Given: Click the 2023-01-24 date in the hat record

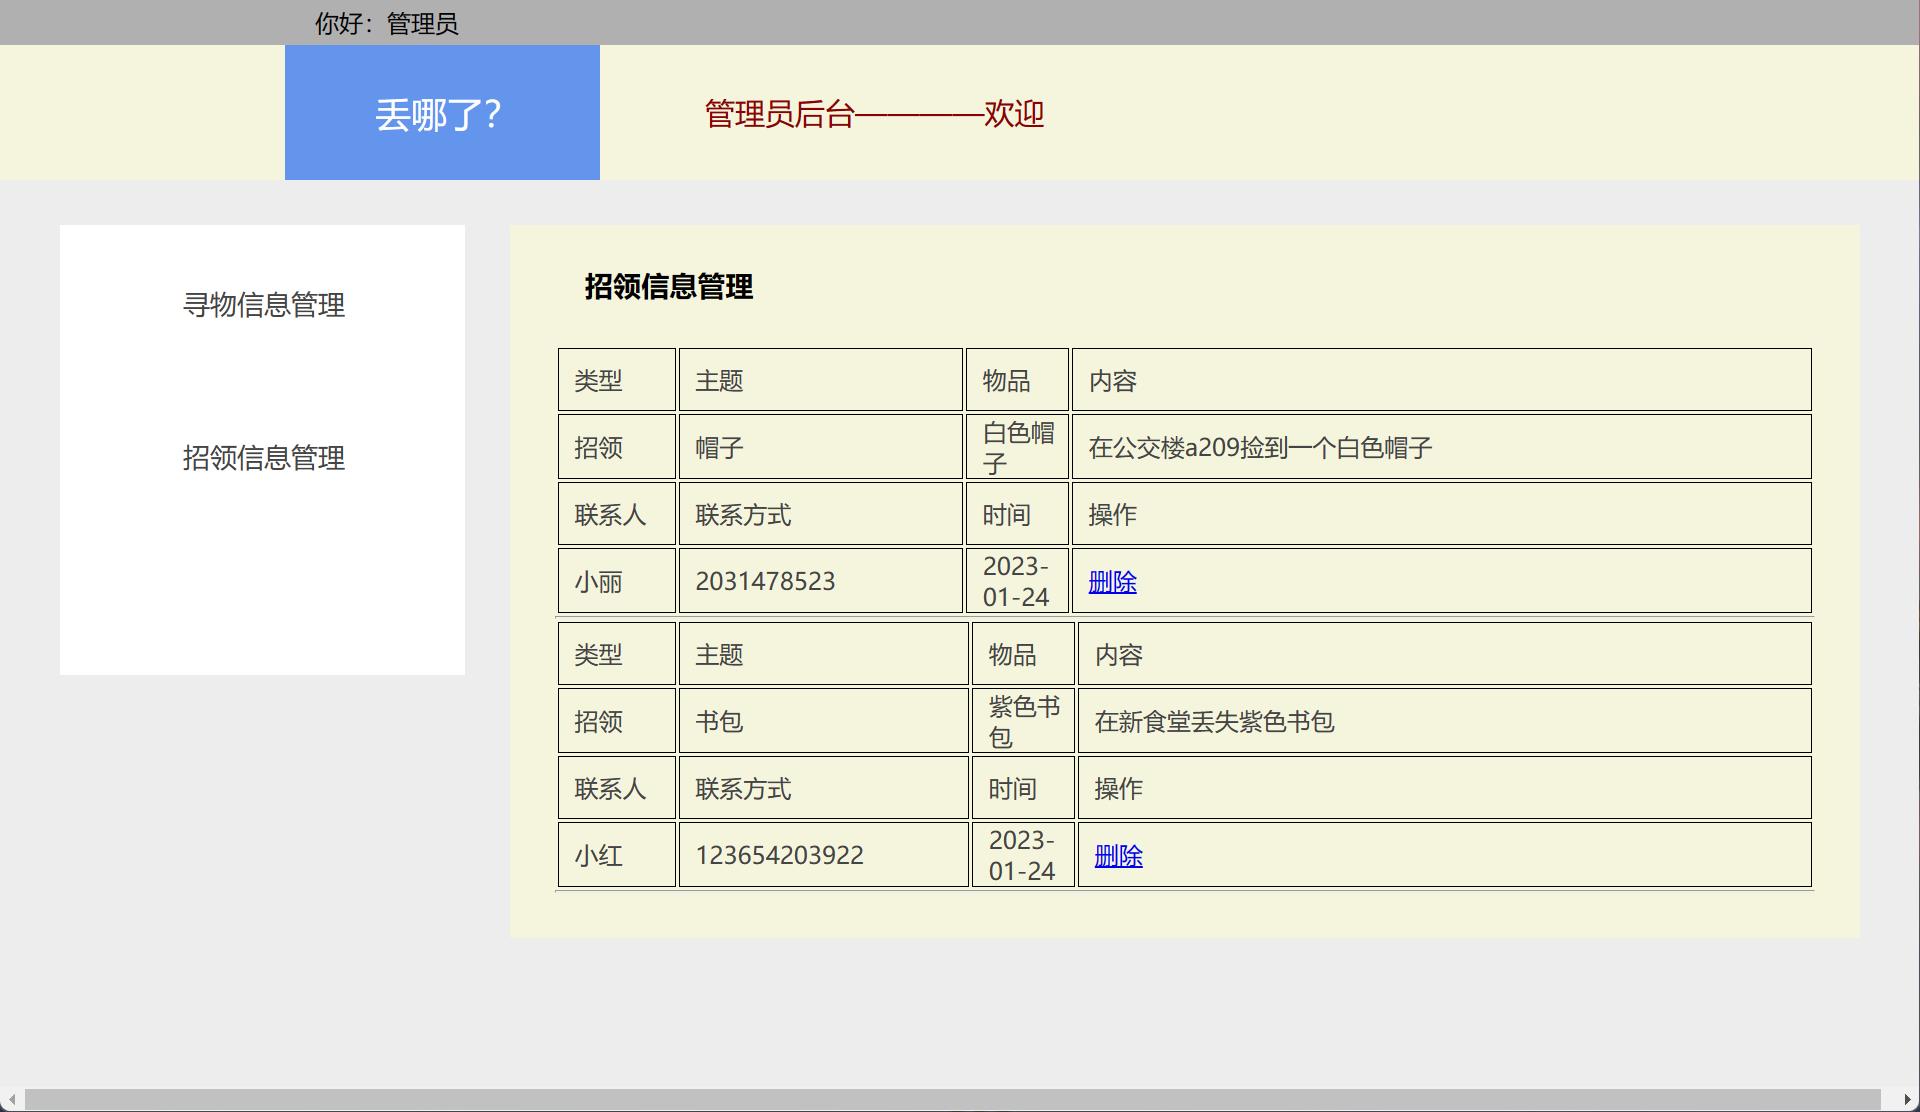Looking at the screenshot, I should pyautogui.click(x=1016, y=580).
